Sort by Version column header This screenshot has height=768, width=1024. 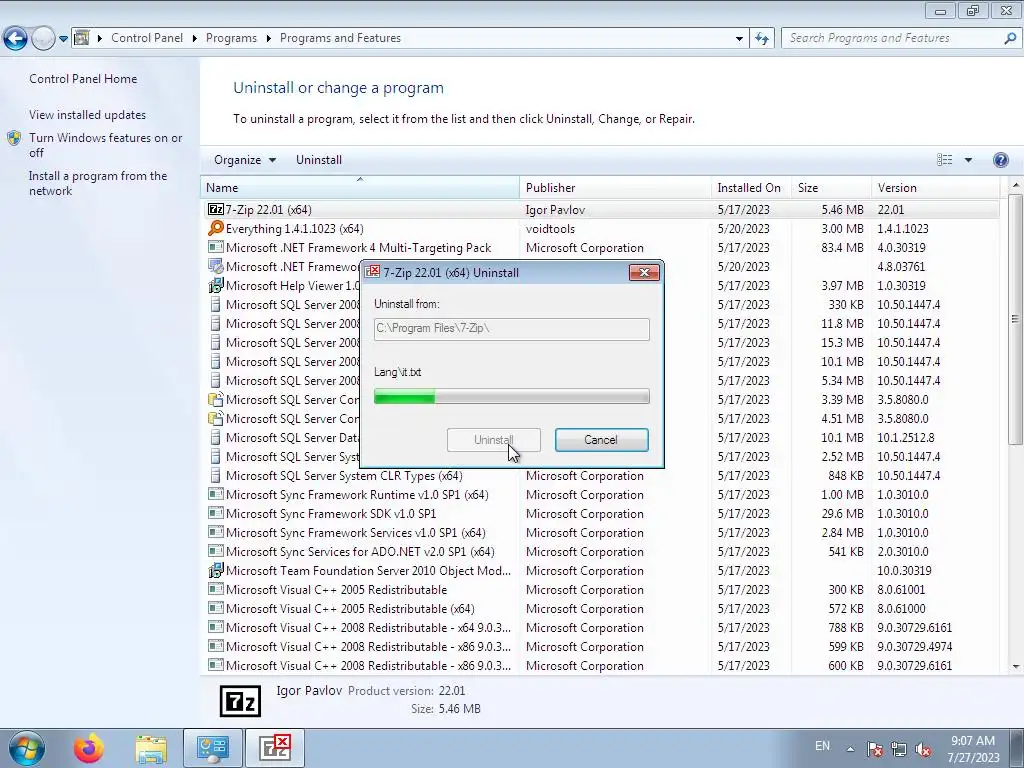pos(935,187)
